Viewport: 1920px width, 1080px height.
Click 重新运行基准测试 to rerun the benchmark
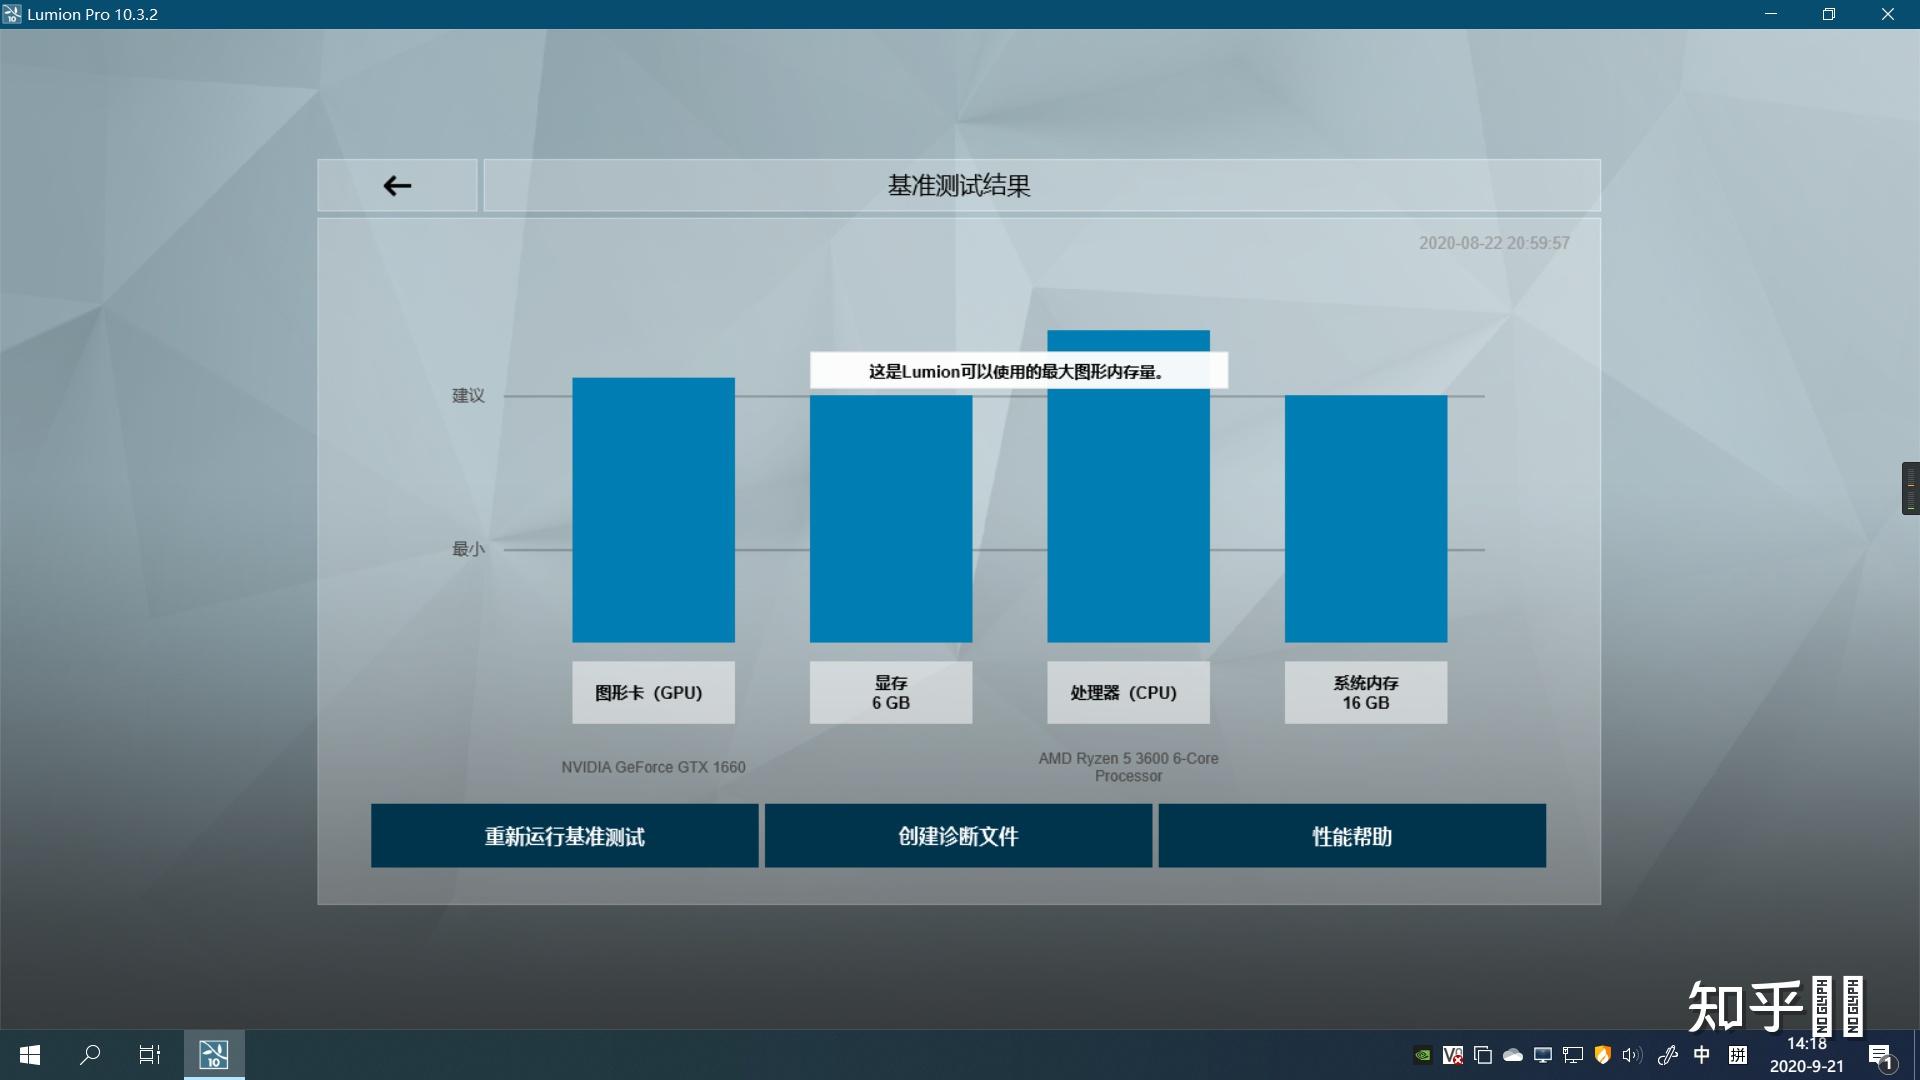coord(564,836)
